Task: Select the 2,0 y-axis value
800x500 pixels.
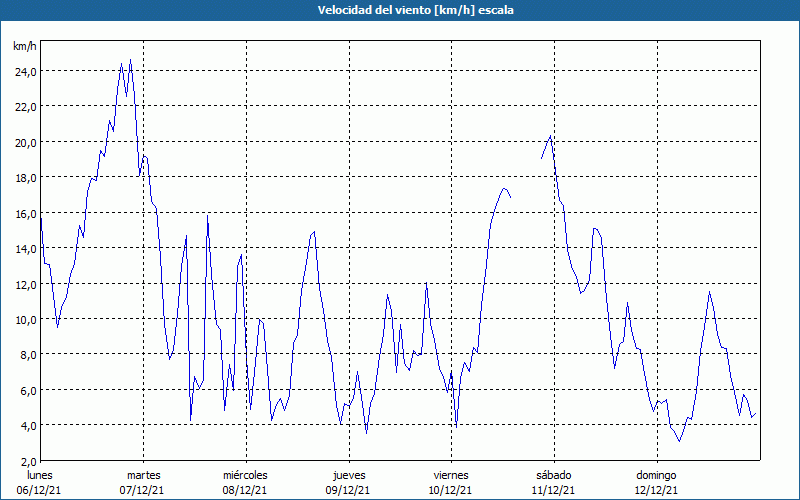Action: [28, 462]
